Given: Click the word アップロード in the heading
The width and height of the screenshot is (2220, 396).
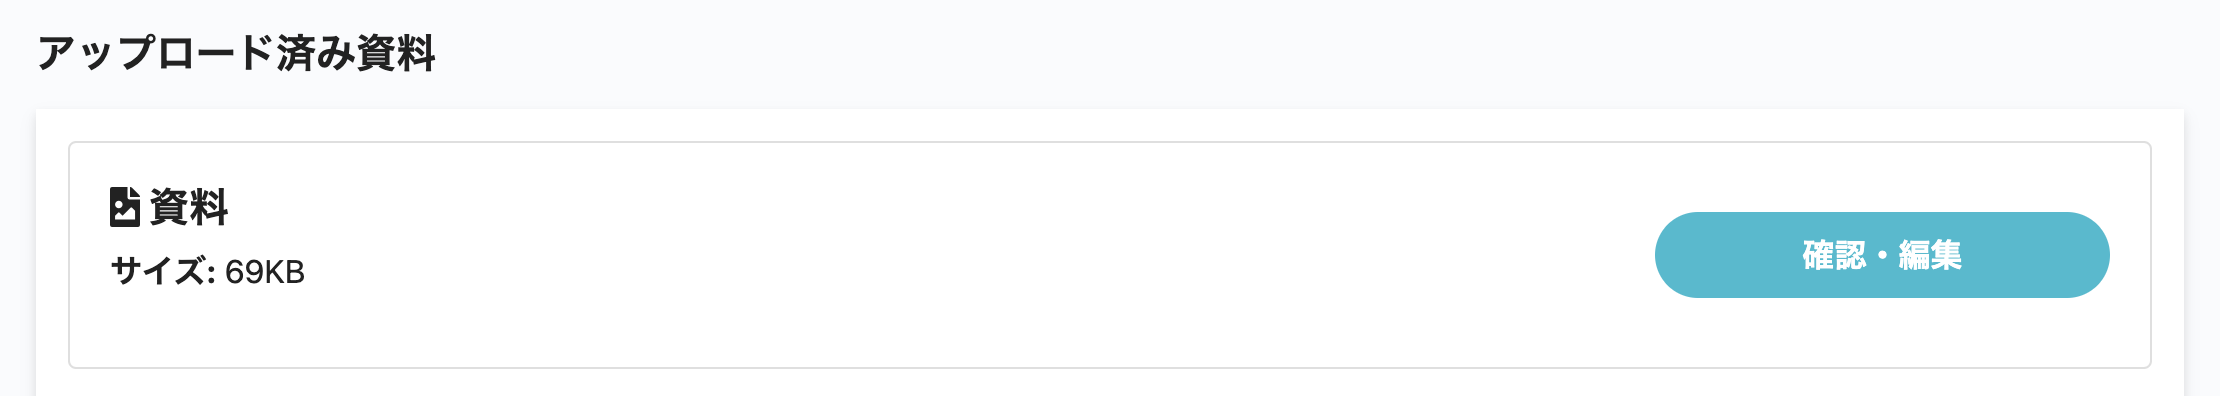Looking at the screenshot, I should [x=156, y=53].
